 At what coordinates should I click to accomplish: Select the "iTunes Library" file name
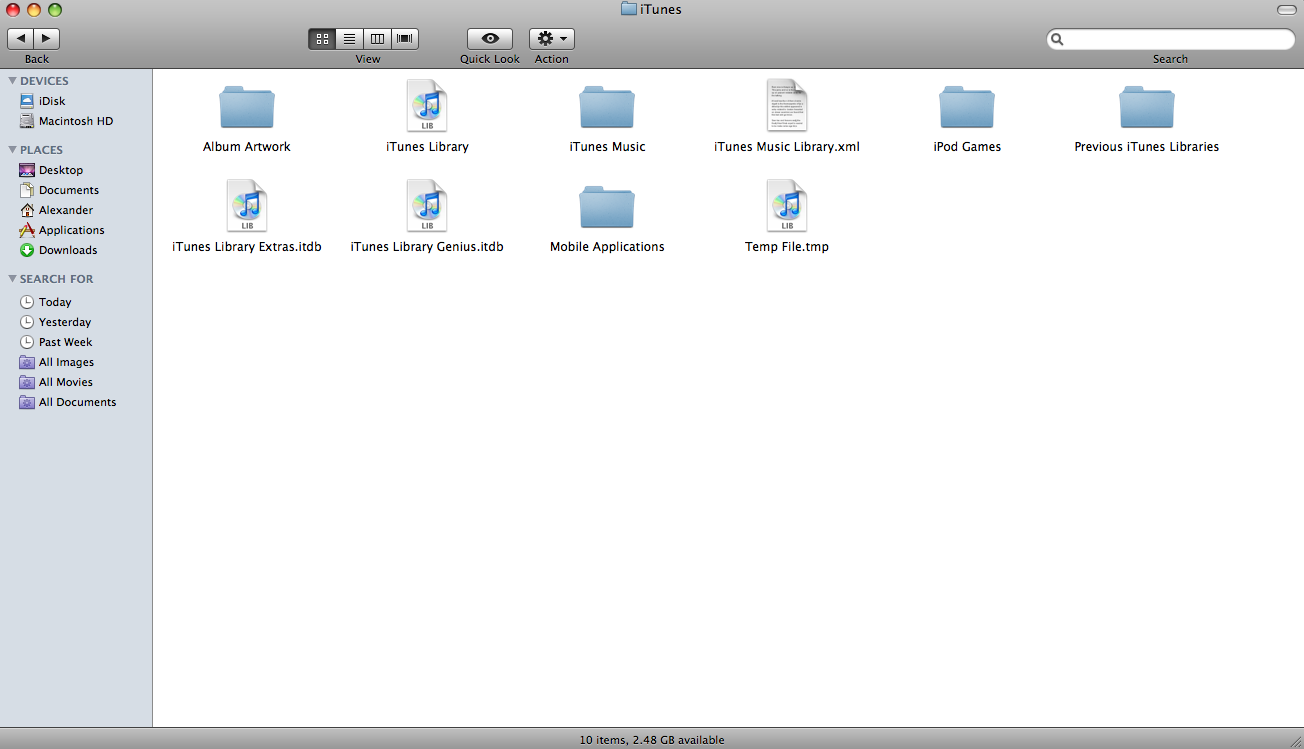click(427, 147)
